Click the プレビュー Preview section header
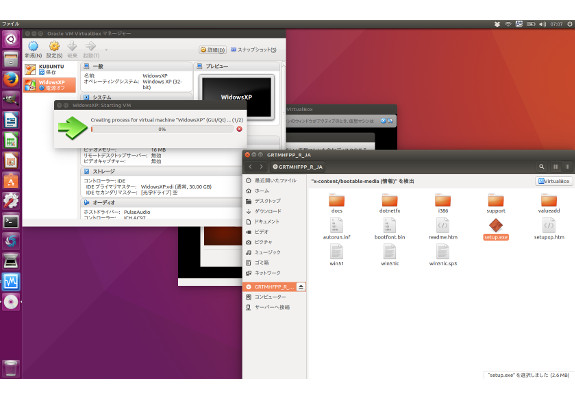The height and width of the screenshot is (400, 575). click(x=237, y=66)
